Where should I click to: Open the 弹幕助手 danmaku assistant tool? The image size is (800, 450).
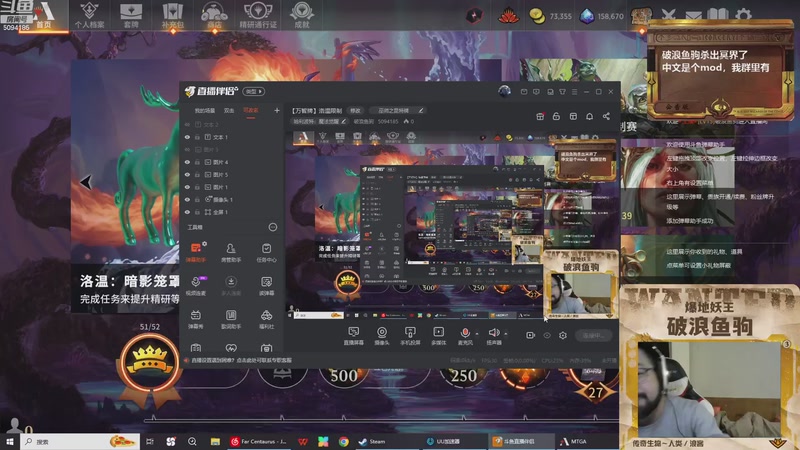coord(196,252)
